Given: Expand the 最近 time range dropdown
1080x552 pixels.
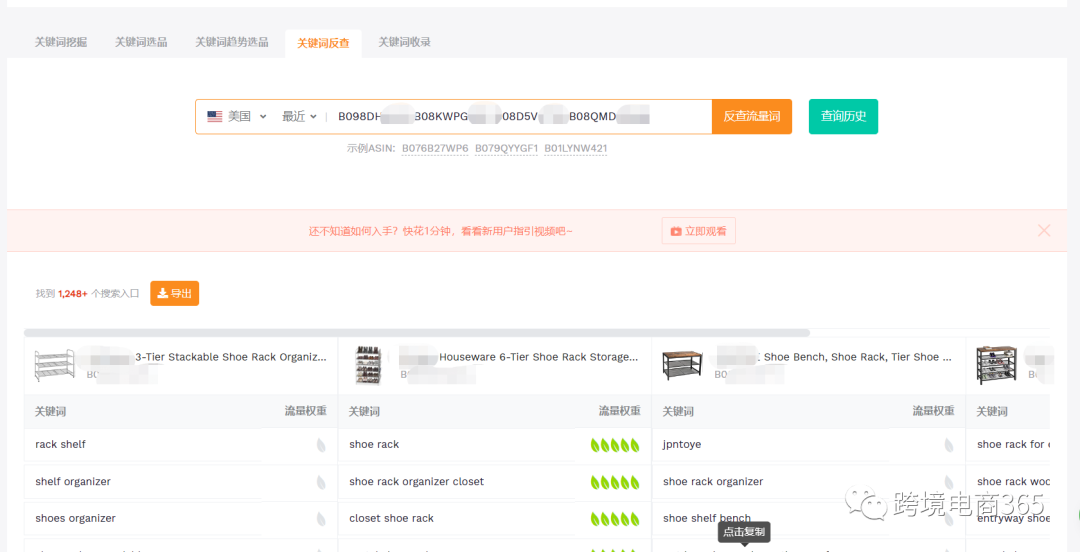Looking at the screenshot, I should tap(299, 116).
